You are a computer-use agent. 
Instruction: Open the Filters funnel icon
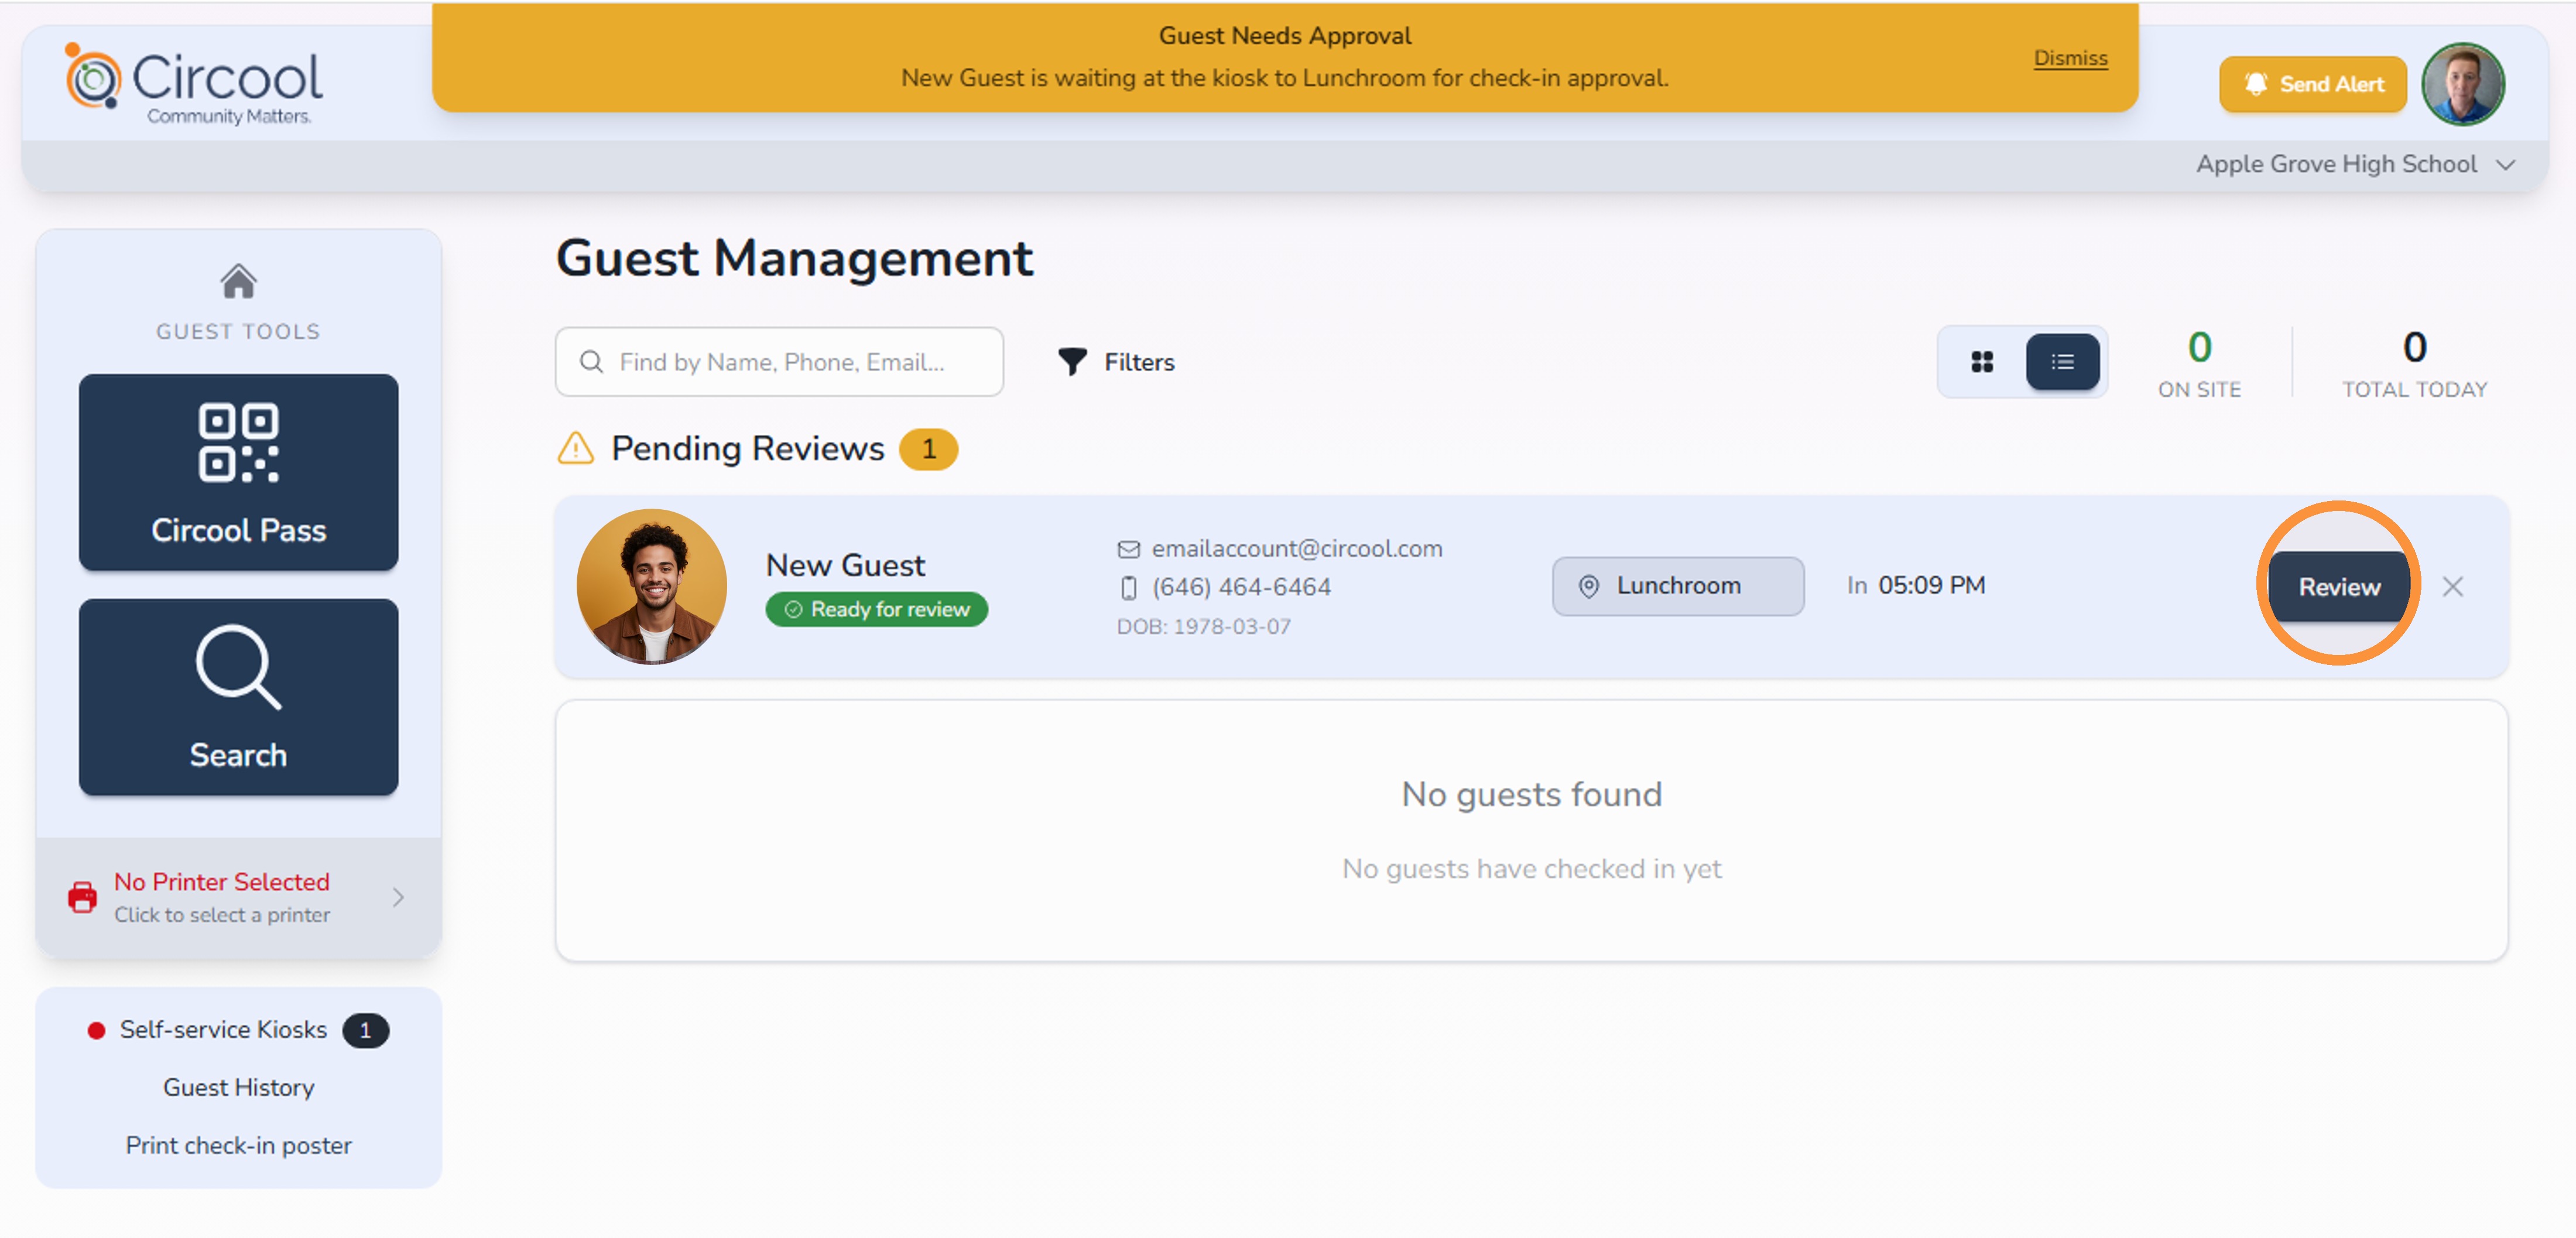click(x=1072, y=361)
